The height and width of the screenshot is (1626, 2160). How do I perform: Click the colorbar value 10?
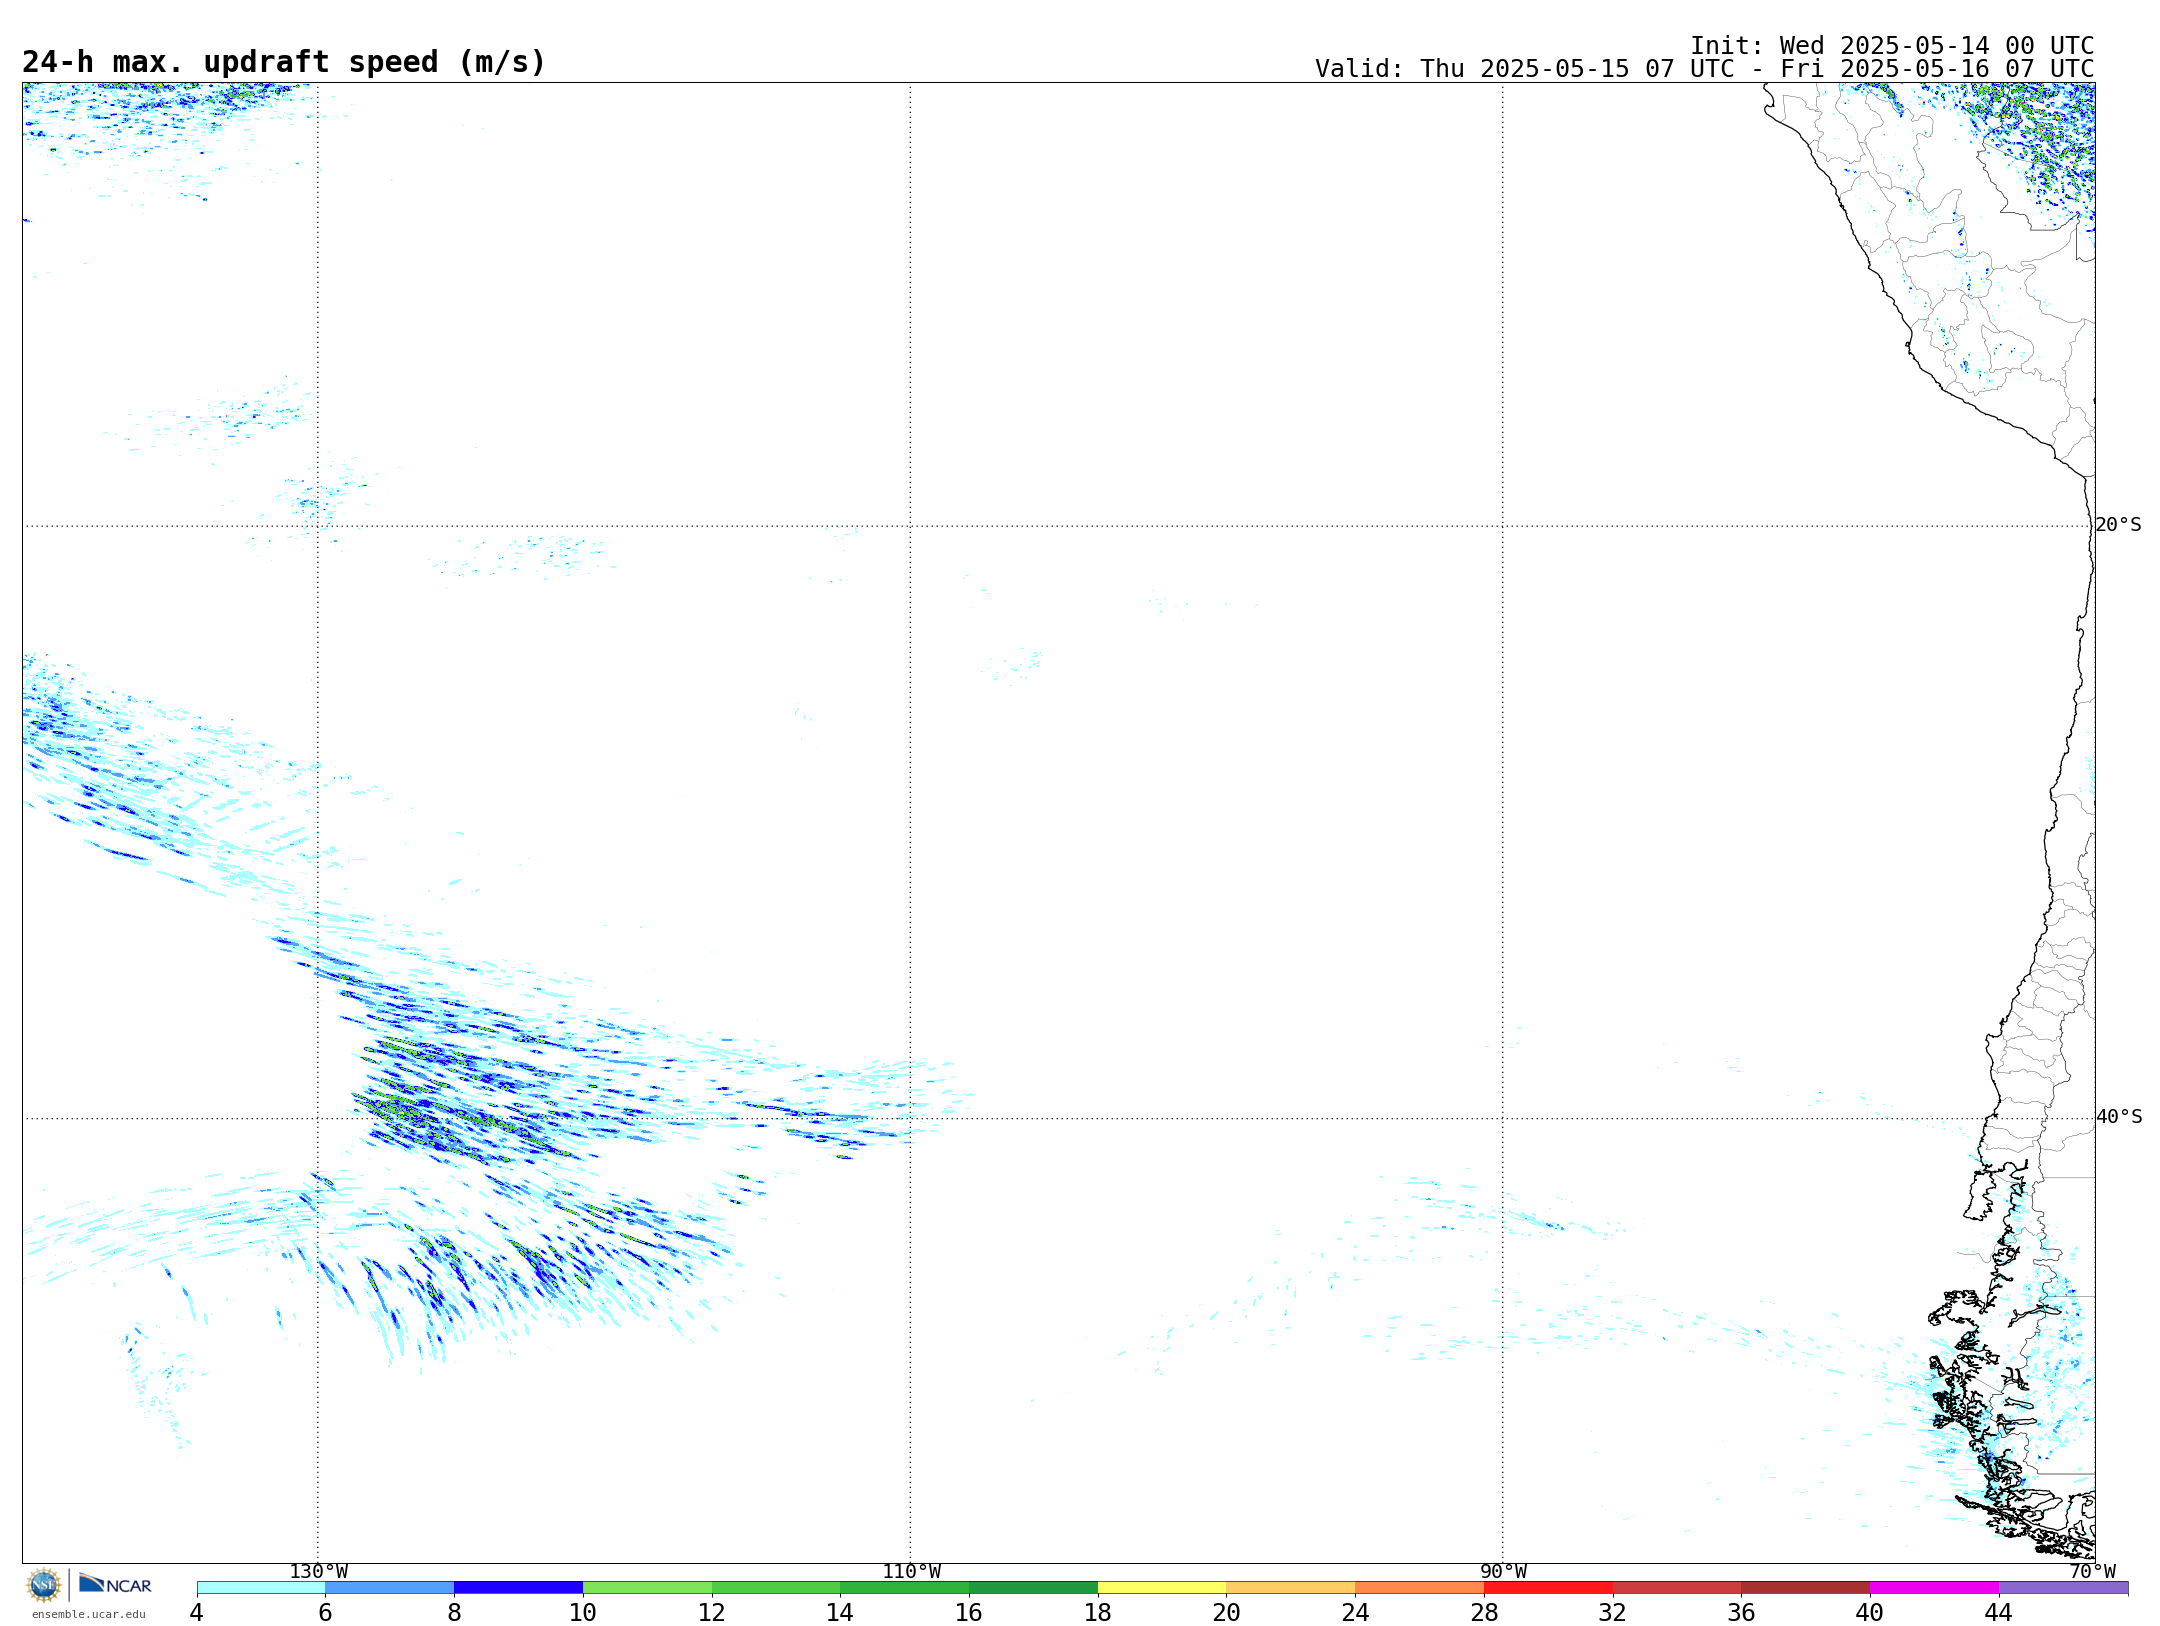(583, 1613)
